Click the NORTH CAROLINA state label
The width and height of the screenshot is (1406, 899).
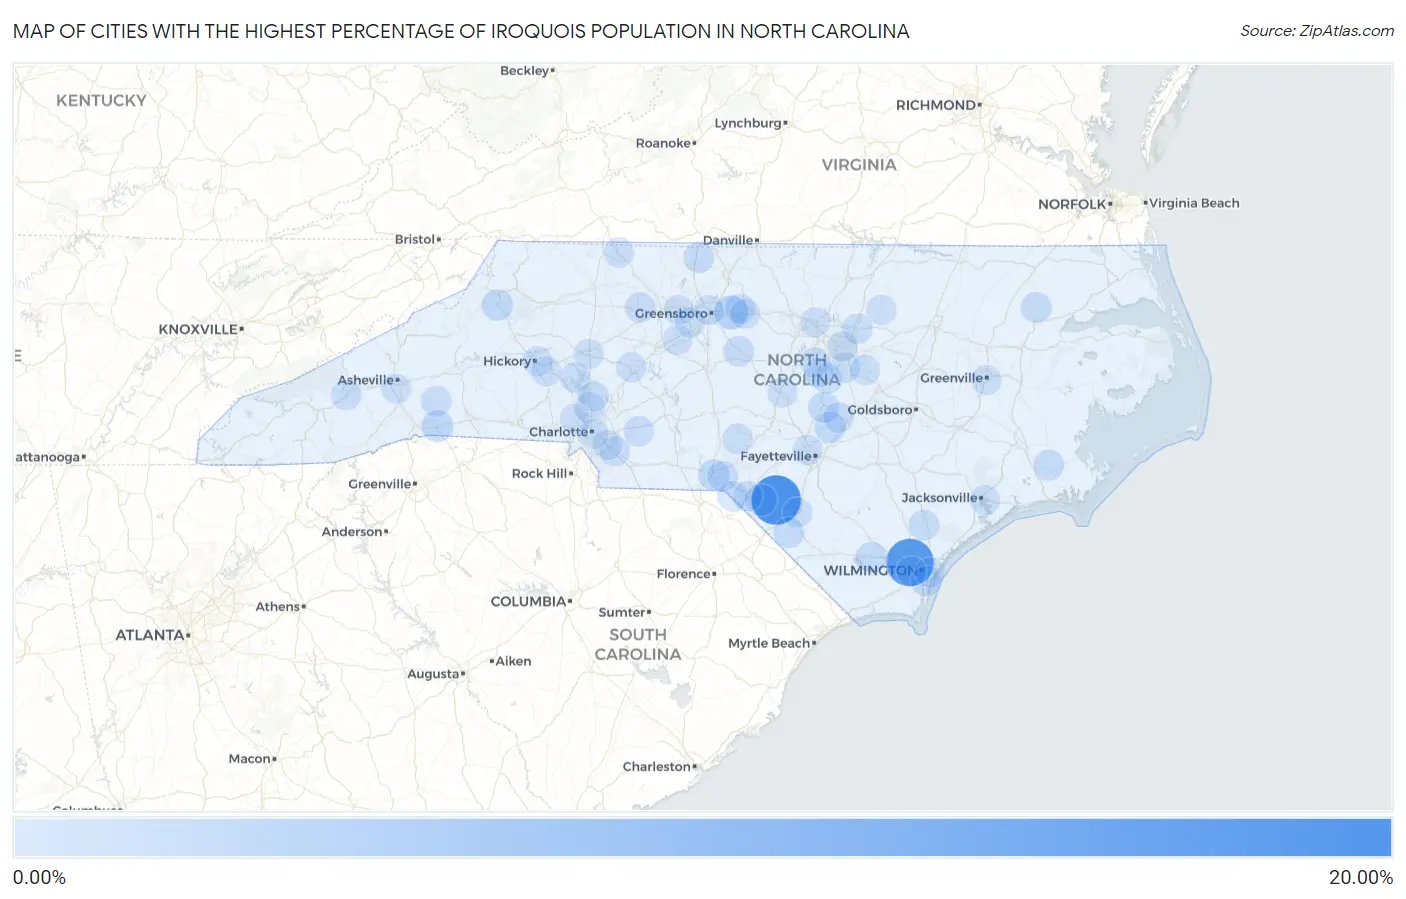[x=797, y=369]
